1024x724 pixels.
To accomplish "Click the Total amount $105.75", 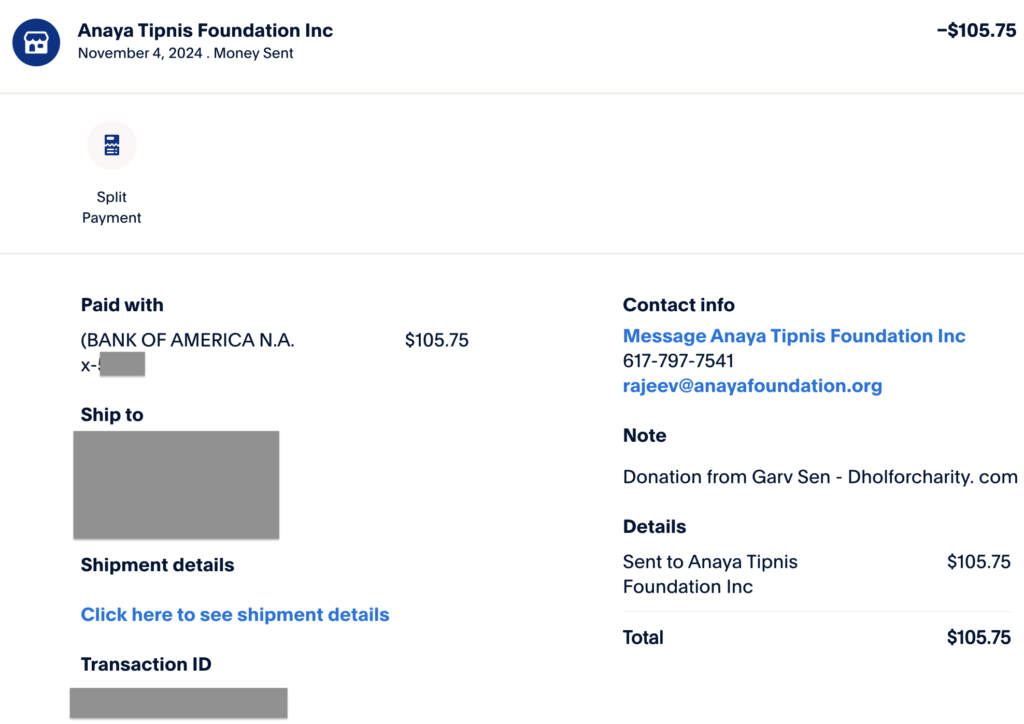I will (978, 638).
